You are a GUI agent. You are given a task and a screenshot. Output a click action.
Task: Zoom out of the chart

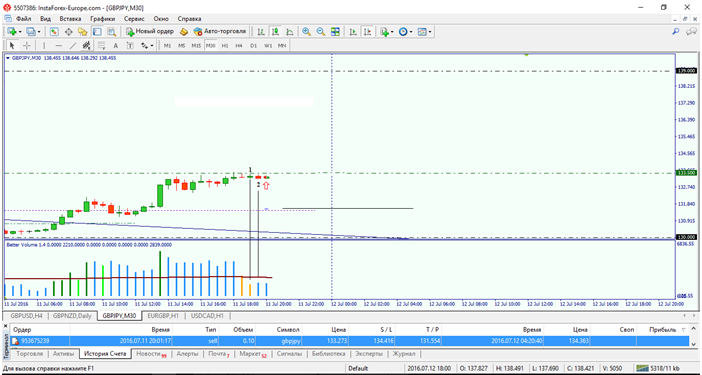[321, 32]
